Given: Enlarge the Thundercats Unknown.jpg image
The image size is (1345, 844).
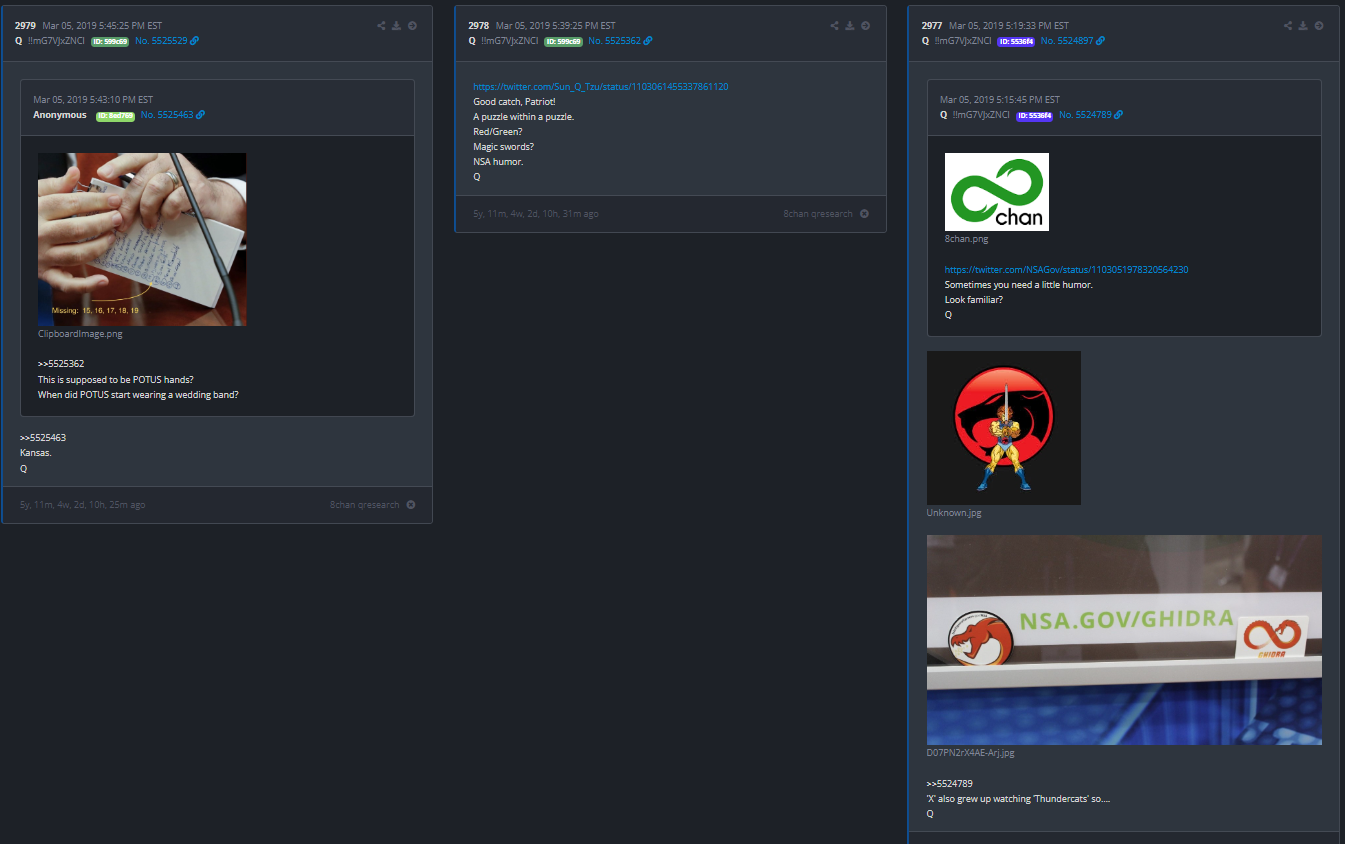Looking at the screenshot, I should (1004, 428).
